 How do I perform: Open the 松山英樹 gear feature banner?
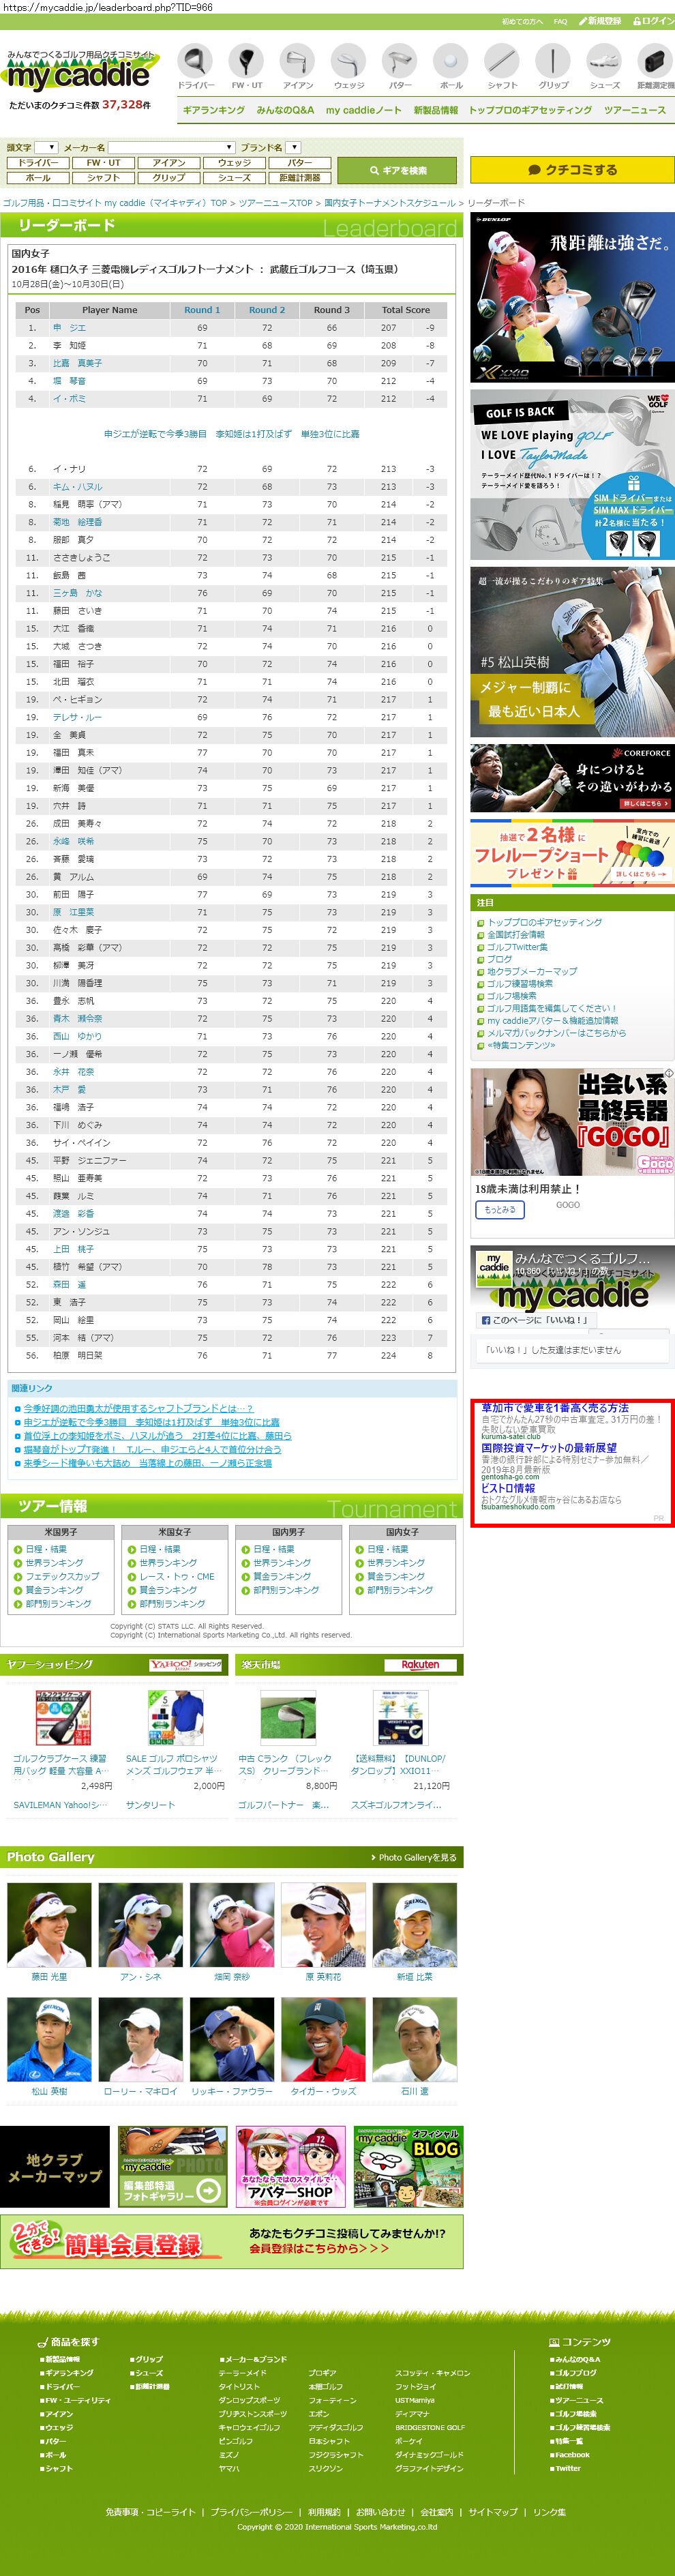pos(572,652)
